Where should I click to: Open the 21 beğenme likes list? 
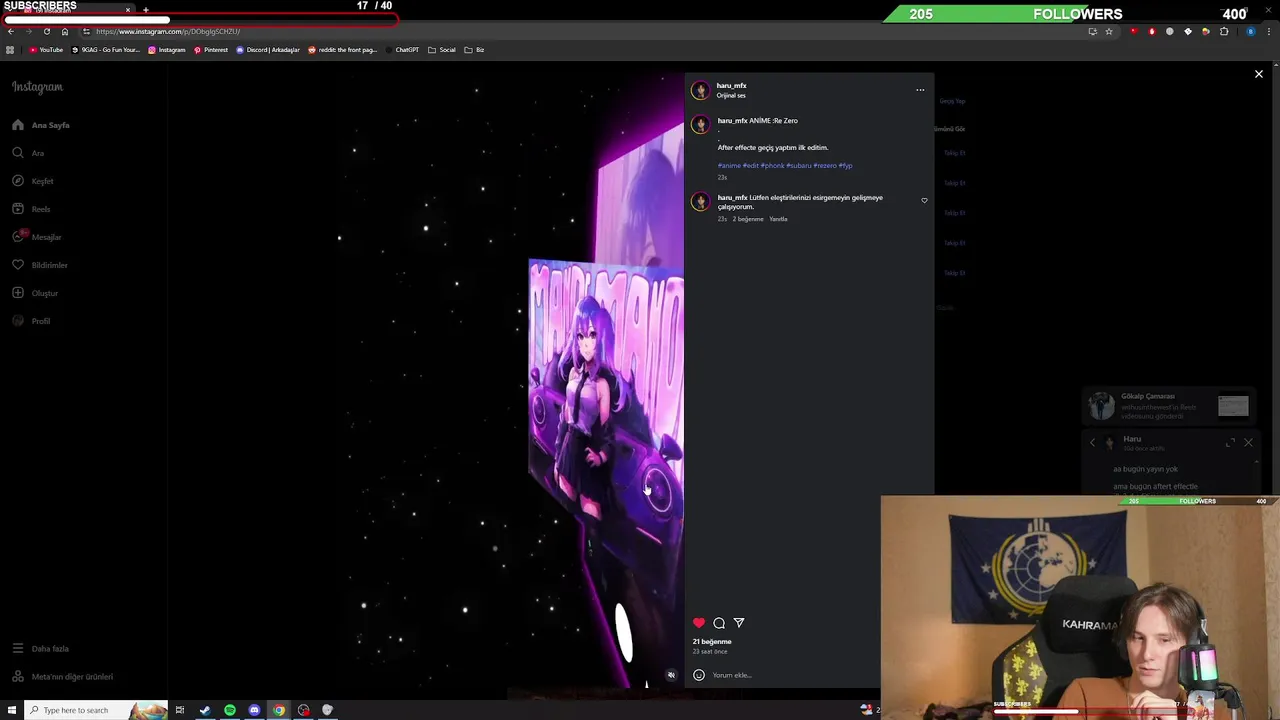712,642
